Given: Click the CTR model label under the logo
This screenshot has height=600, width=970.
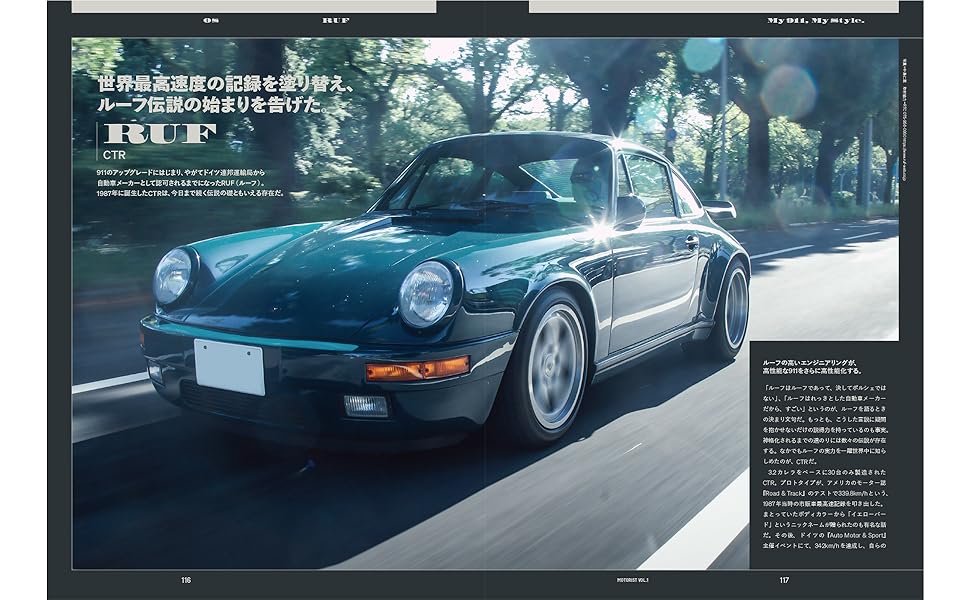Looking at the screenshot, I should [115, 155].
